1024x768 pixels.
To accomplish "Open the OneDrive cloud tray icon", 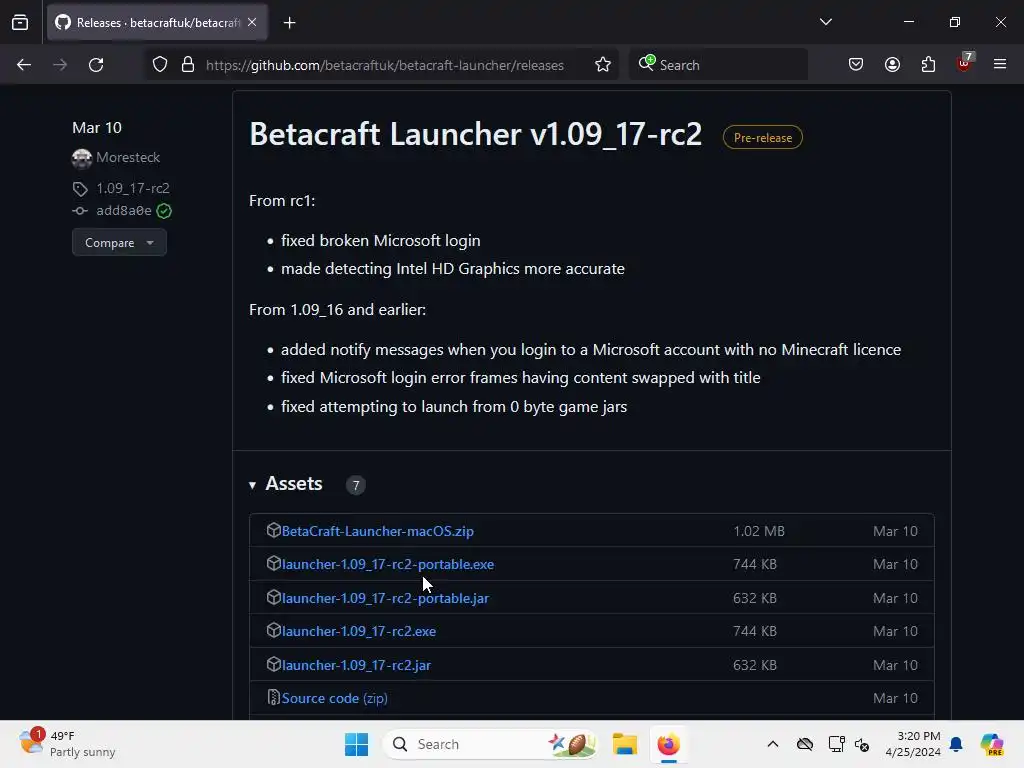I will click(x=805, y=744).
